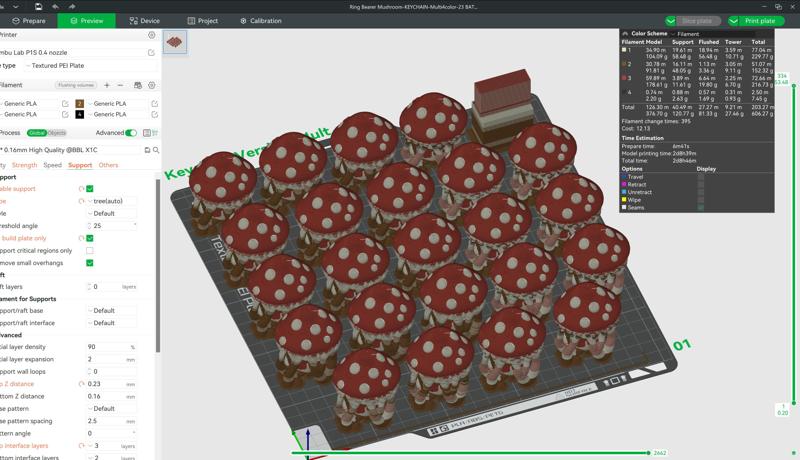Uncheck Remove small overhangs checkbox
The width and height of the screenshot is (800, 460).
pos(90,263)
